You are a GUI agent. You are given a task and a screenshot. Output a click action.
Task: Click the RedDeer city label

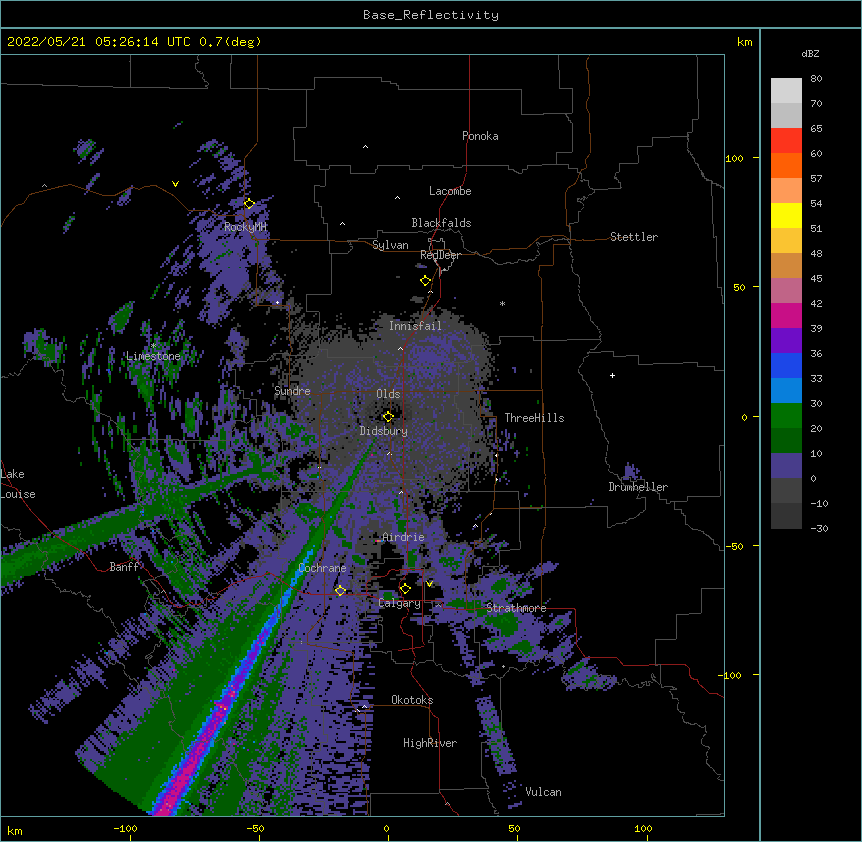pyautogui.click(x=440, y=255)
